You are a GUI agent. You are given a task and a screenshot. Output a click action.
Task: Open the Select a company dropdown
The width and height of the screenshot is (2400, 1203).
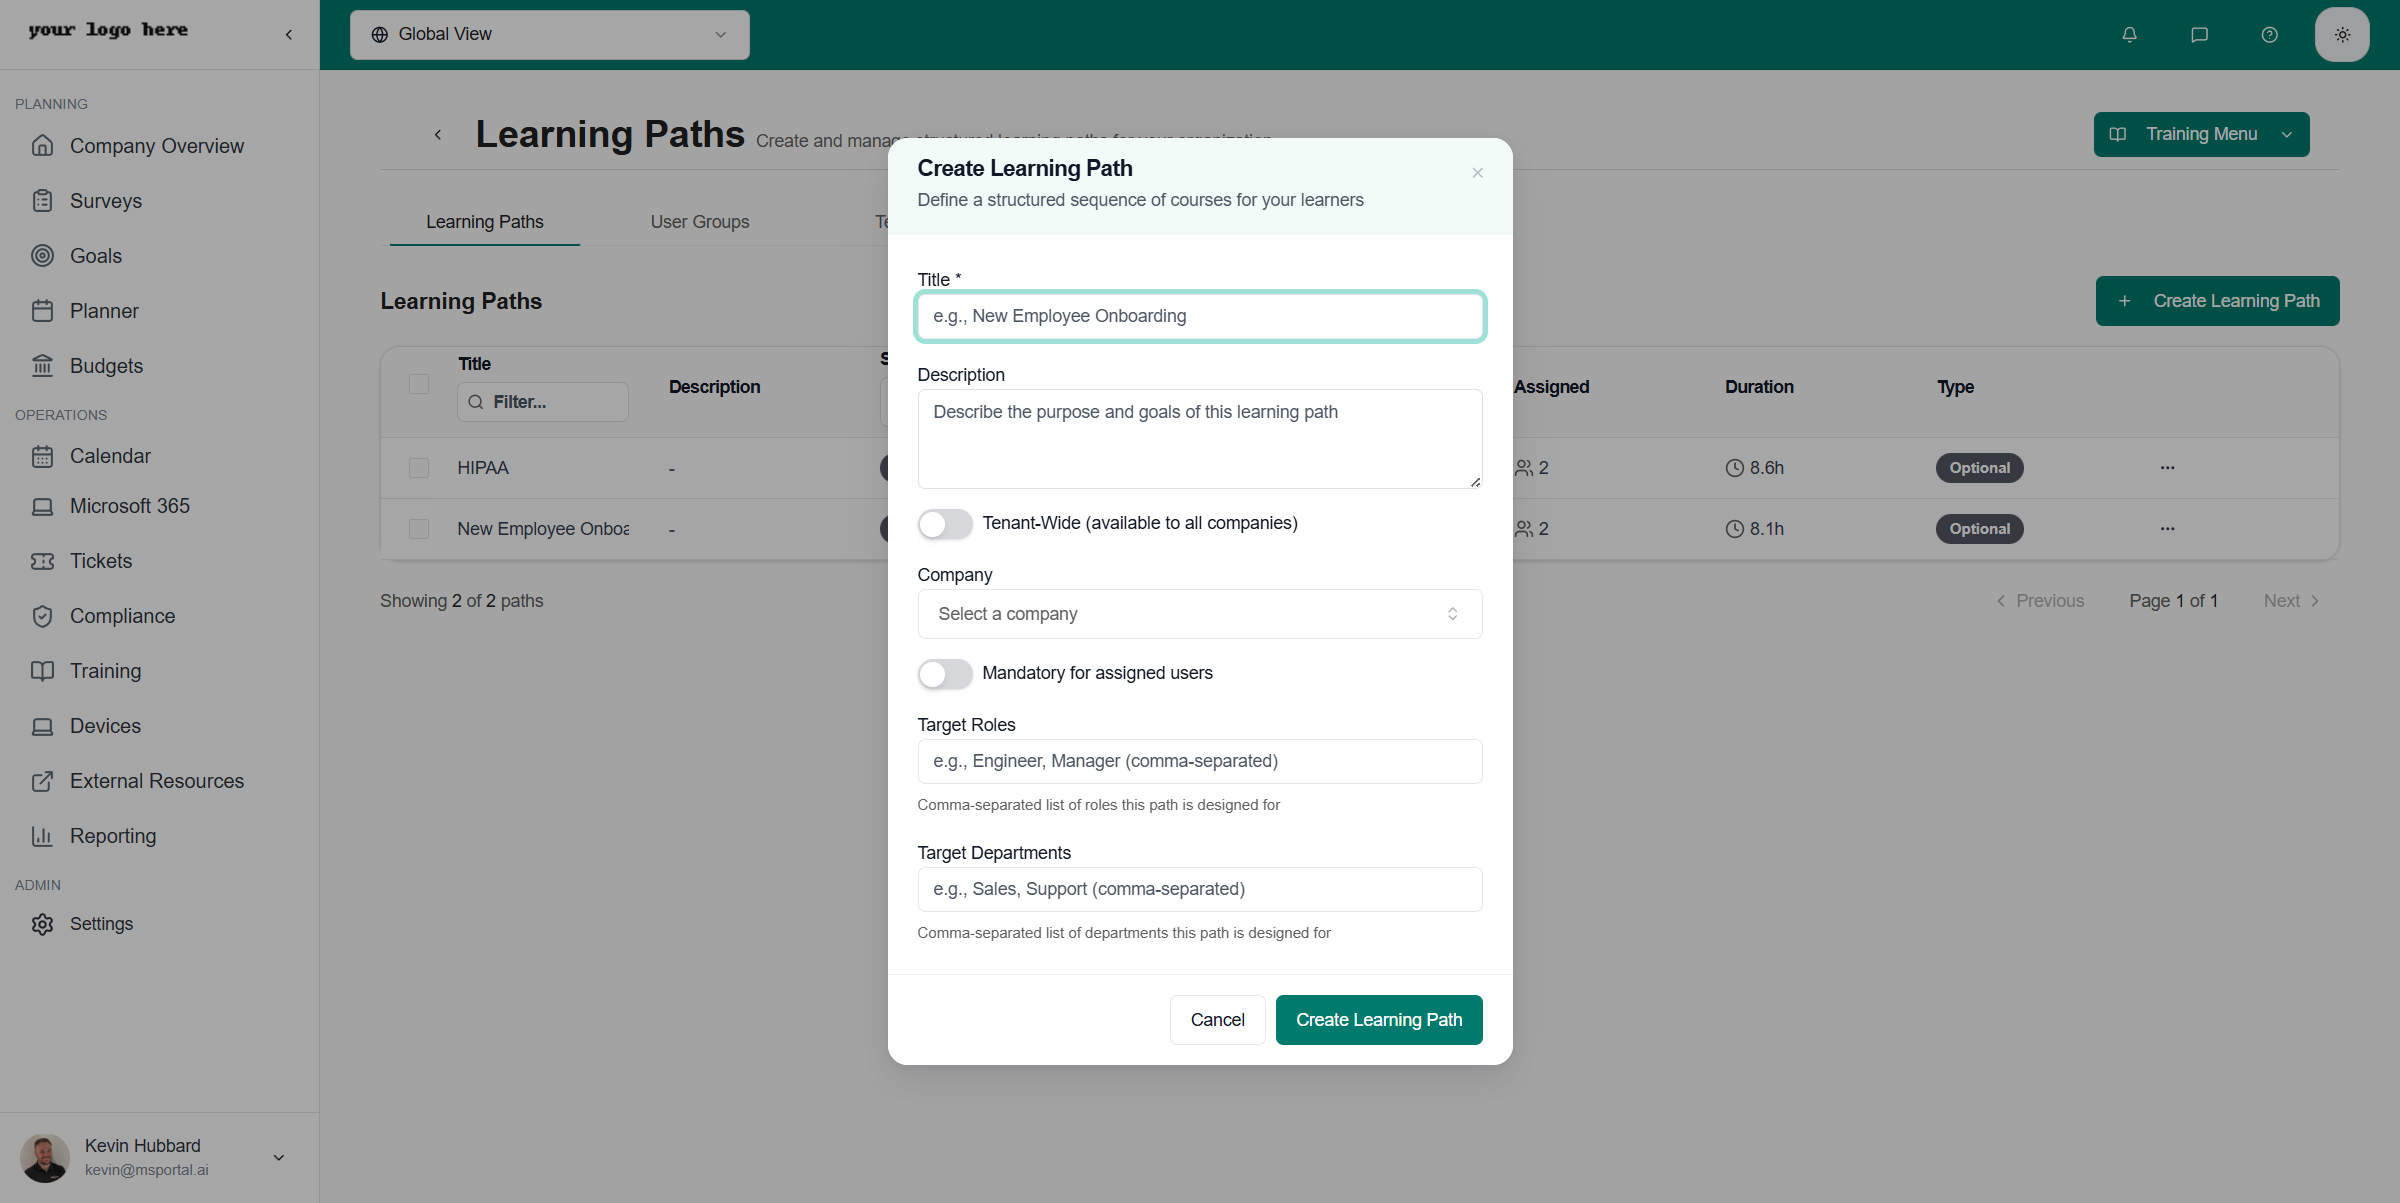coord(1199,613)
